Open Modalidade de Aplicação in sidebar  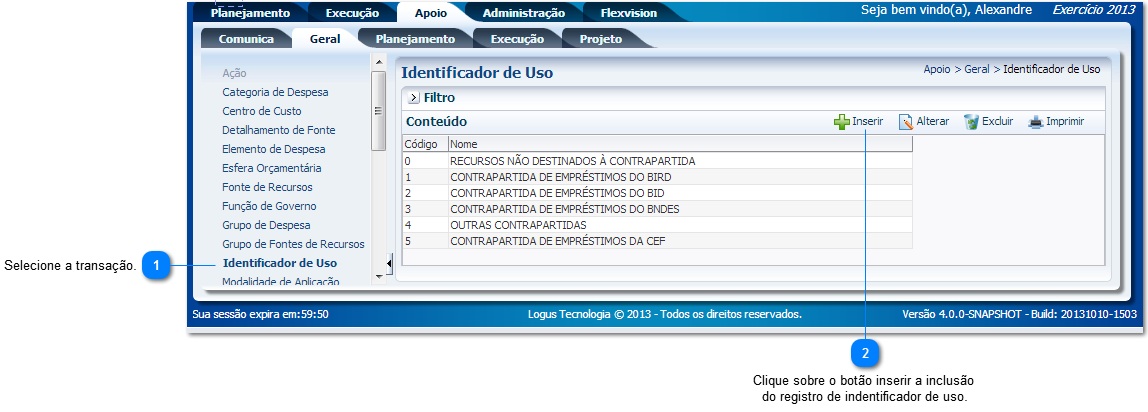(x=280, y=282)
